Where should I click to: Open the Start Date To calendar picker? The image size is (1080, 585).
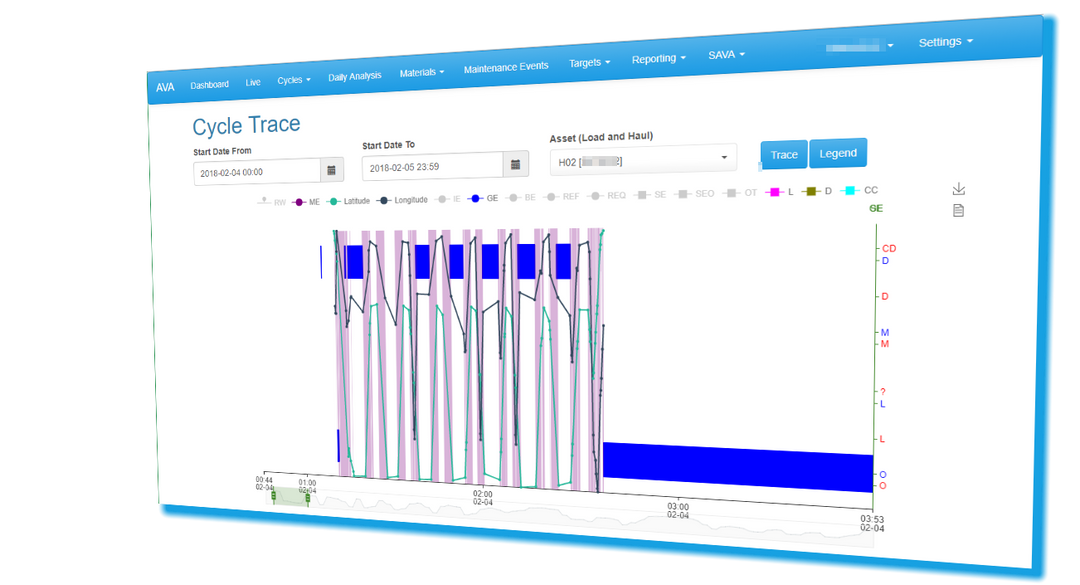515,165
